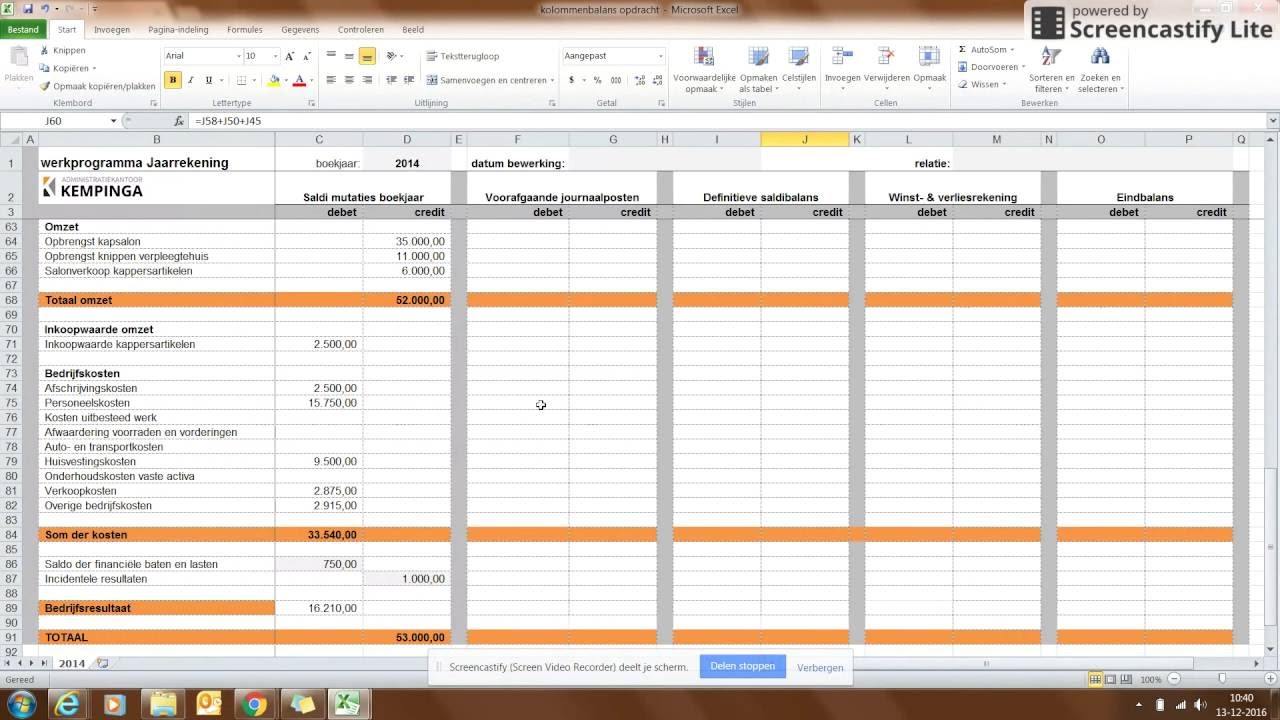
Task: Click the thousands separator (000) icon
Action: 614,80
